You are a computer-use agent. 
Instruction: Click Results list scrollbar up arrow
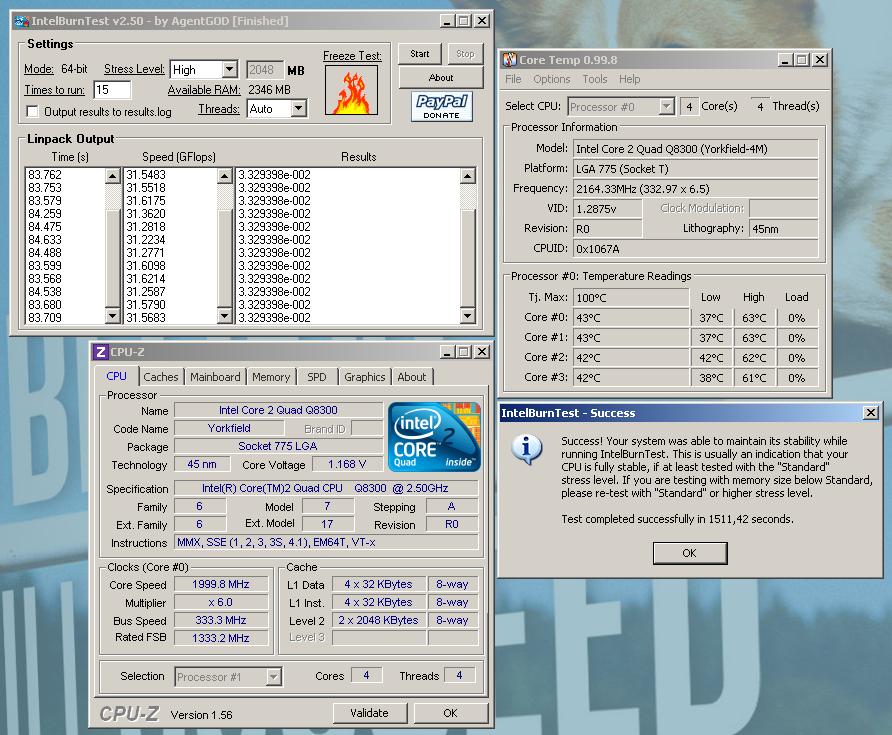pyautogui.click(x=468, y=175)
